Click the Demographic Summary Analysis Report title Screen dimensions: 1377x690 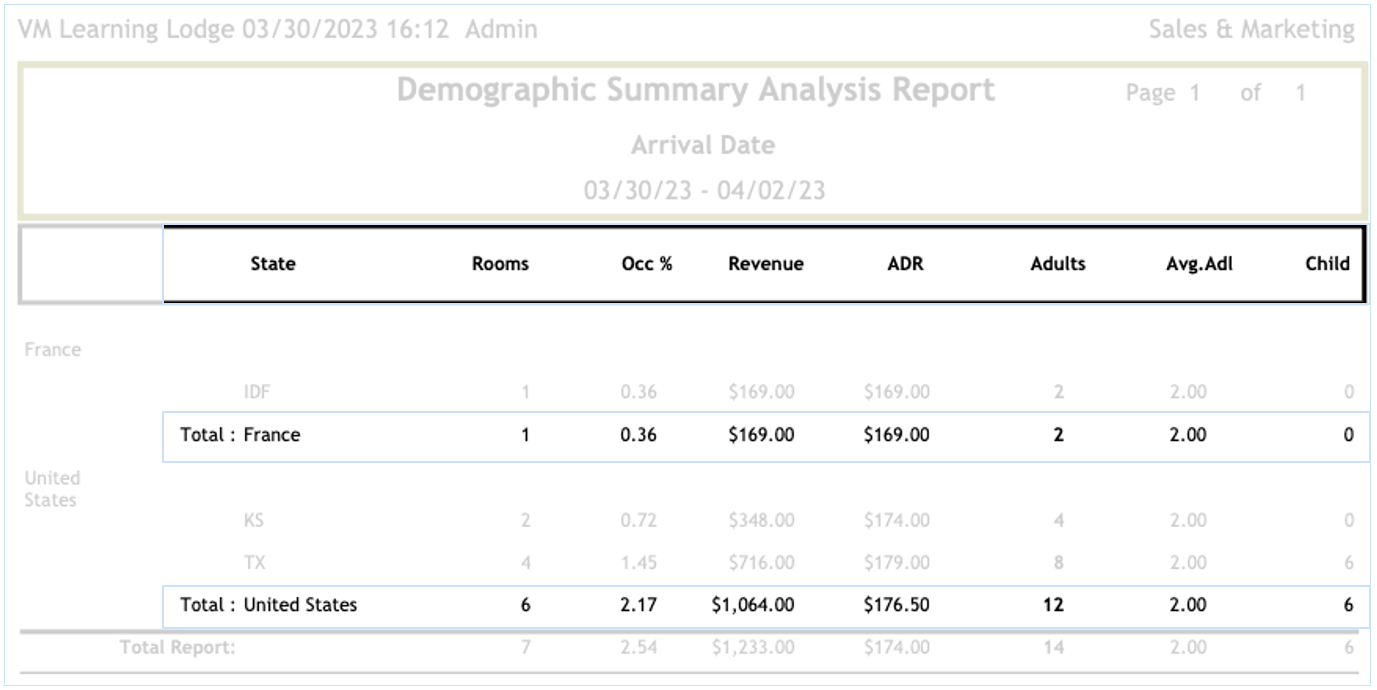click(x=696, y=90)
